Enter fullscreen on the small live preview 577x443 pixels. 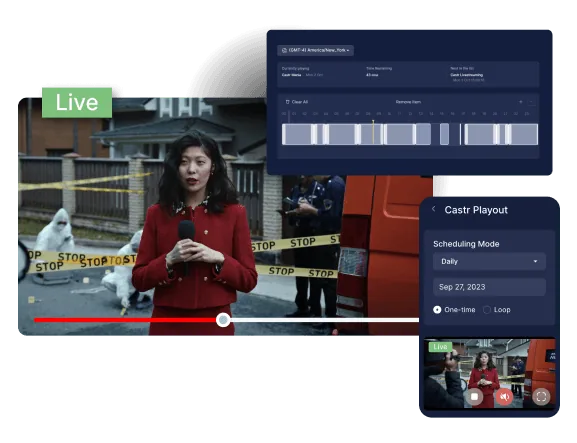(541, 396)
